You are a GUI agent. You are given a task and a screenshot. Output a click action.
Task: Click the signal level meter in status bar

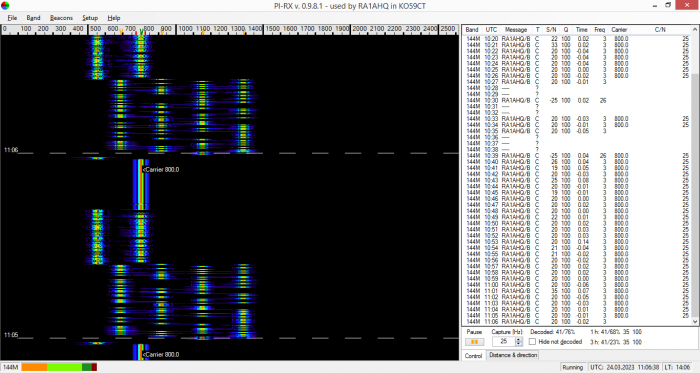tap(59, 367)
